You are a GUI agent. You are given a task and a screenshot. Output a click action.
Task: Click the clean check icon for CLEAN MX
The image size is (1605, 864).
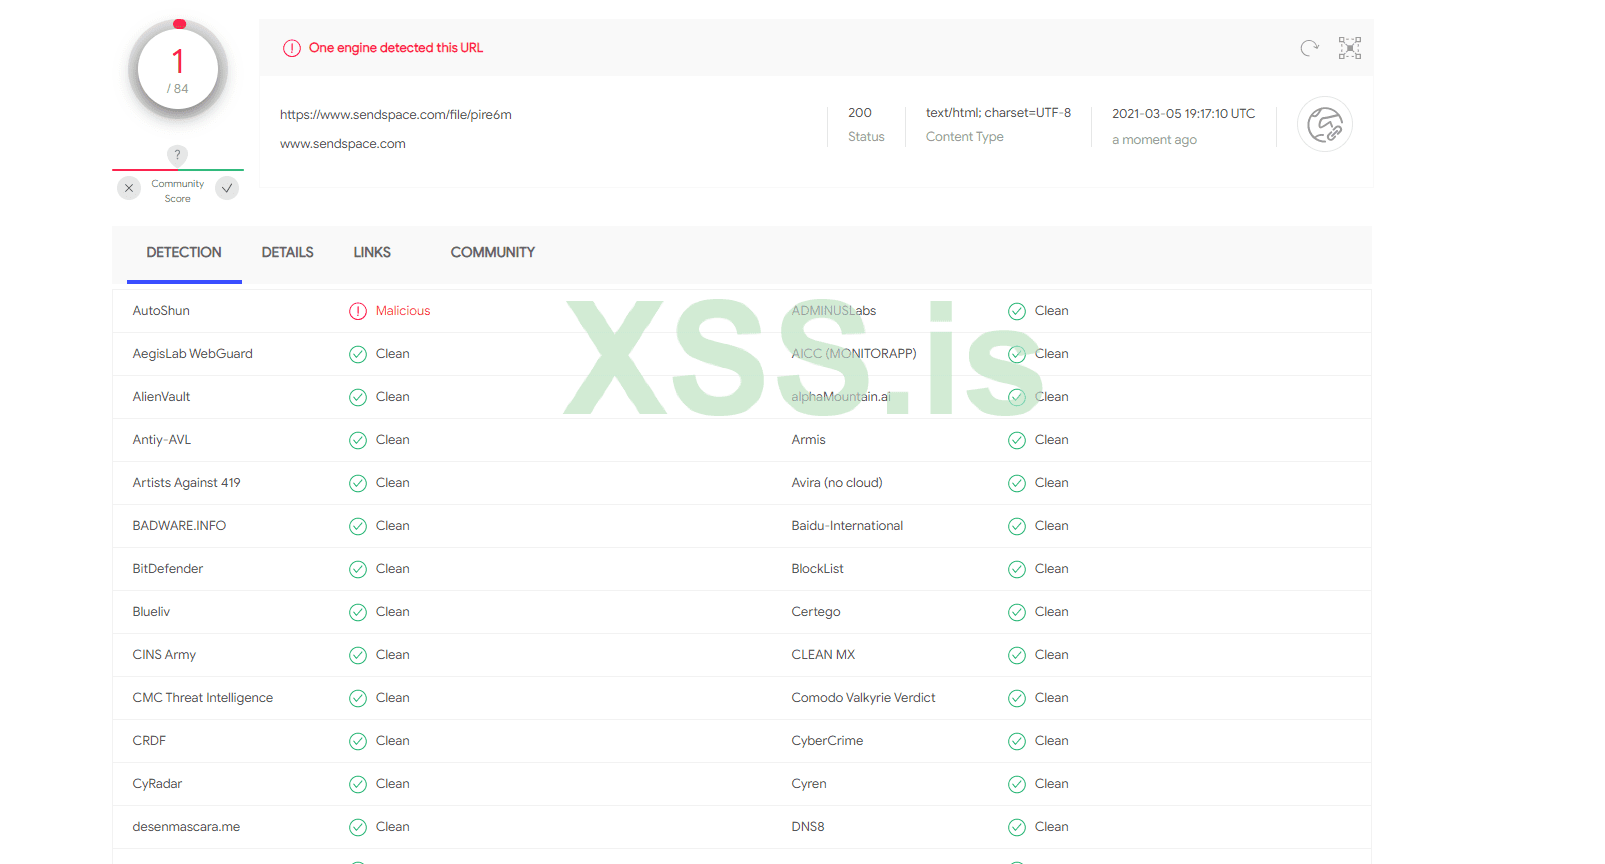(1017, 655)
